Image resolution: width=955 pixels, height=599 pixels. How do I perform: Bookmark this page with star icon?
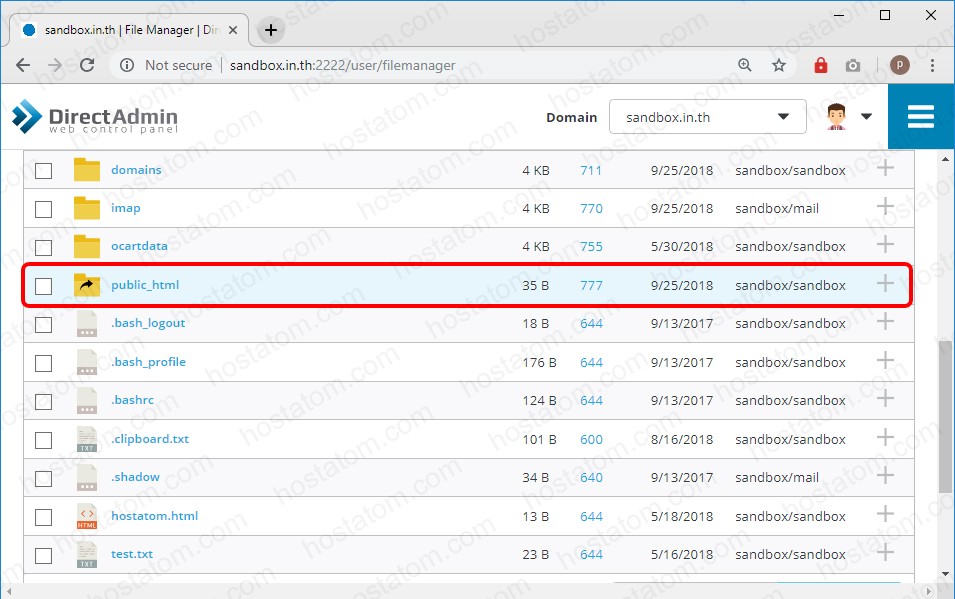[778, 65]
